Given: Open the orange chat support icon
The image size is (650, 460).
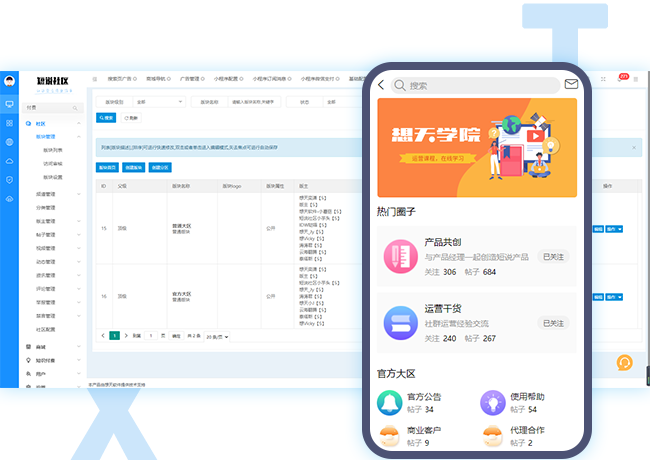Looking at the screenshot, I should pos(624,363).
